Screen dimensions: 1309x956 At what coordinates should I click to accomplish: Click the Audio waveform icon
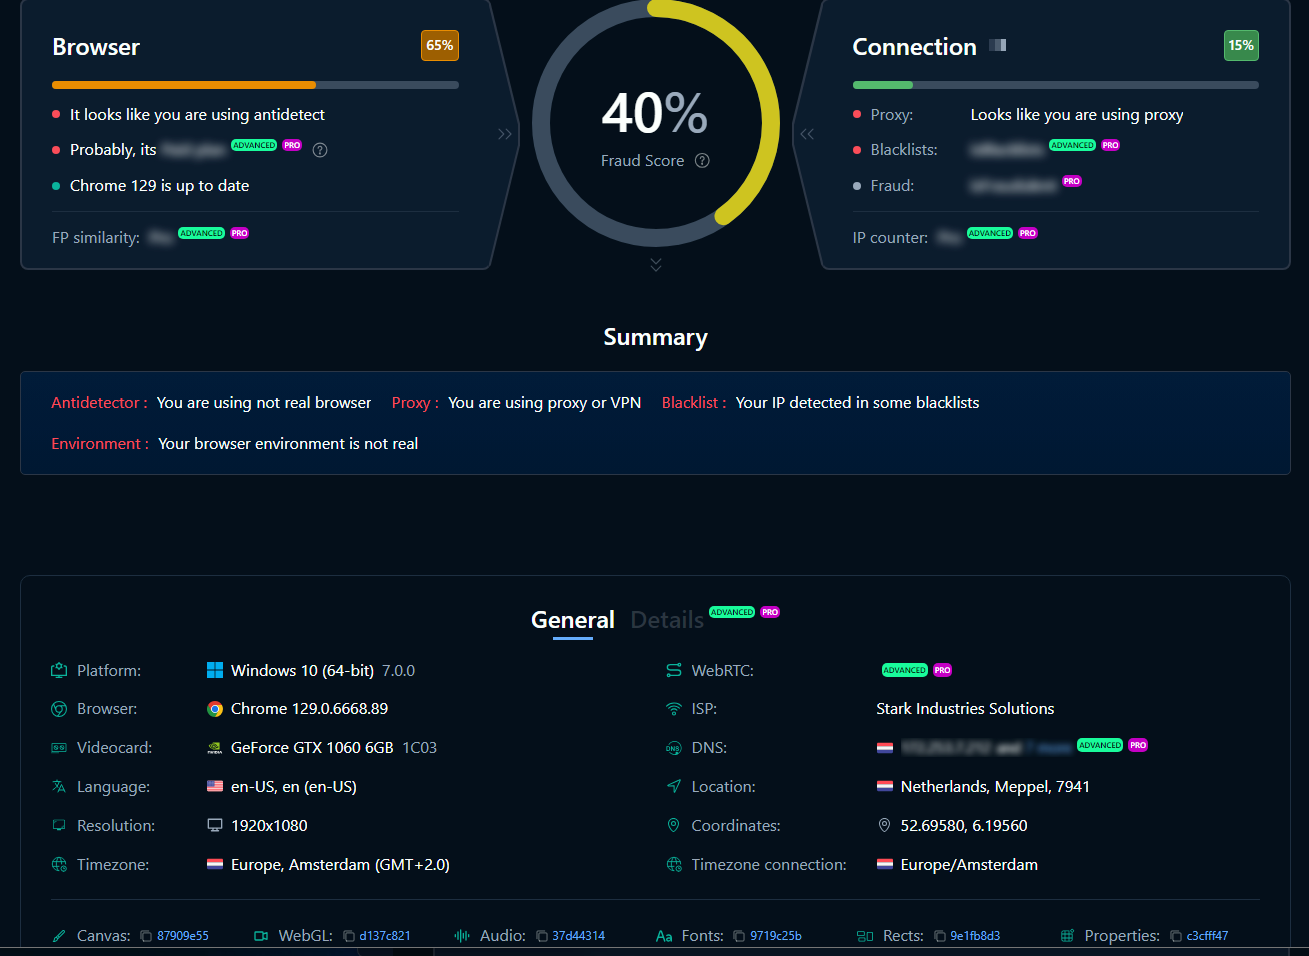[x=462, y=937]
